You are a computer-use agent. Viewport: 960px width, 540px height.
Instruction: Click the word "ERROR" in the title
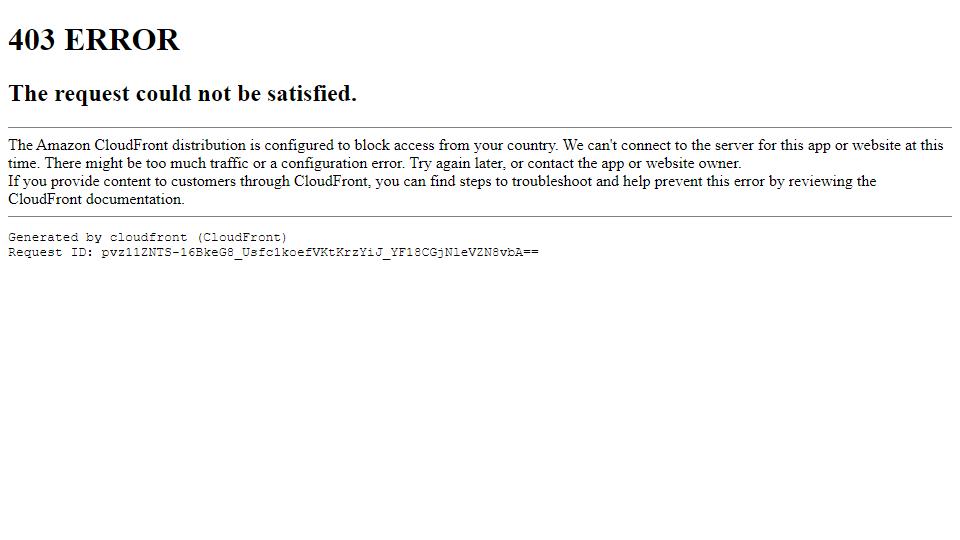(x=122, y=40)
